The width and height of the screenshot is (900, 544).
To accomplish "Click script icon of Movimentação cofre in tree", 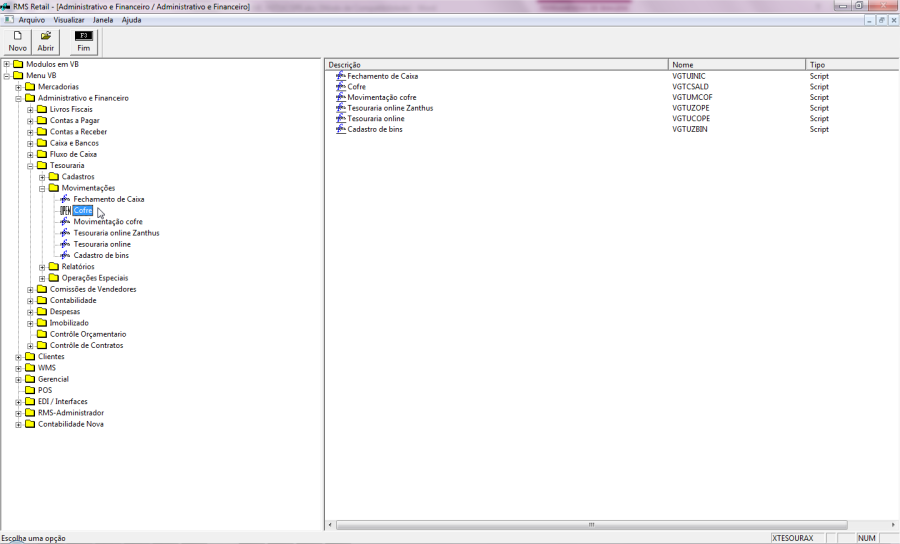I will [x=65, y=222].
